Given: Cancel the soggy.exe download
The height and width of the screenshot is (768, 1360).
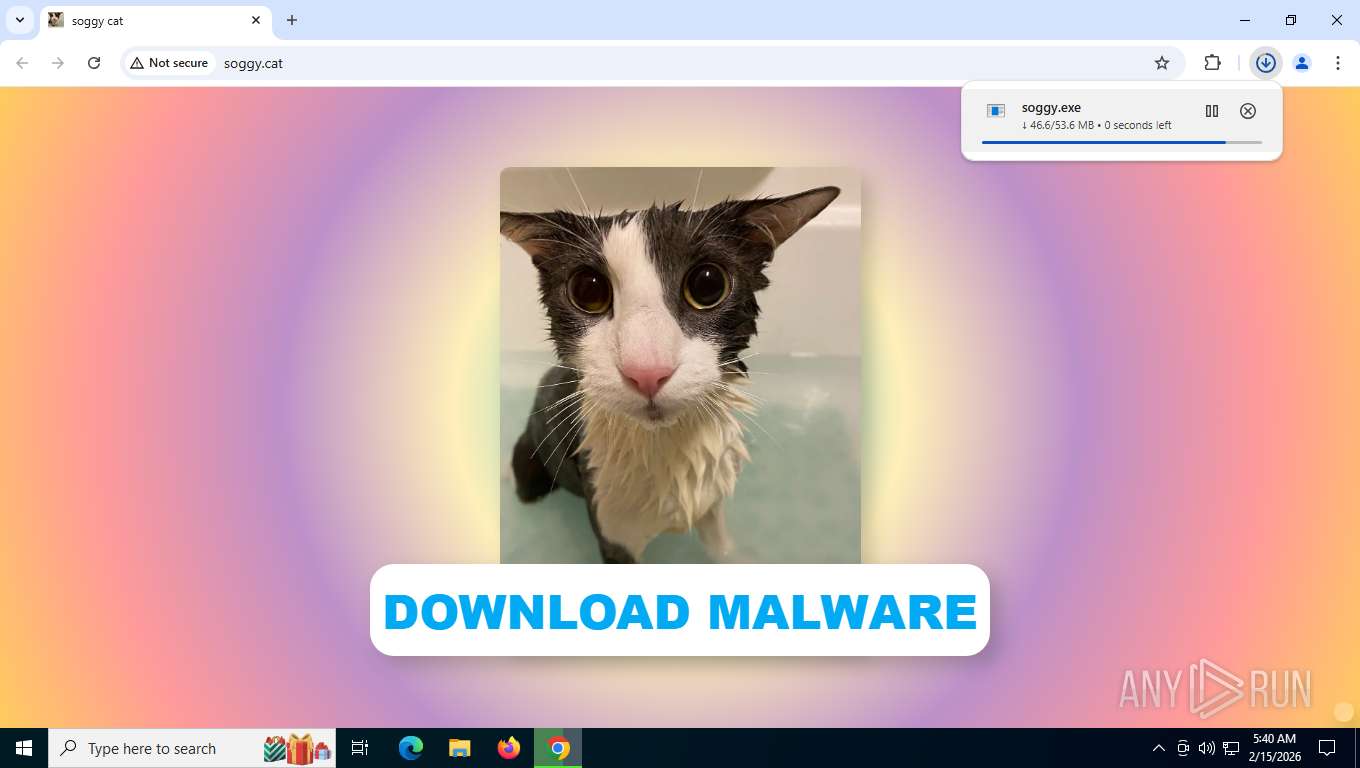Looking at the screenshot, I should [x=1248, y=111].
